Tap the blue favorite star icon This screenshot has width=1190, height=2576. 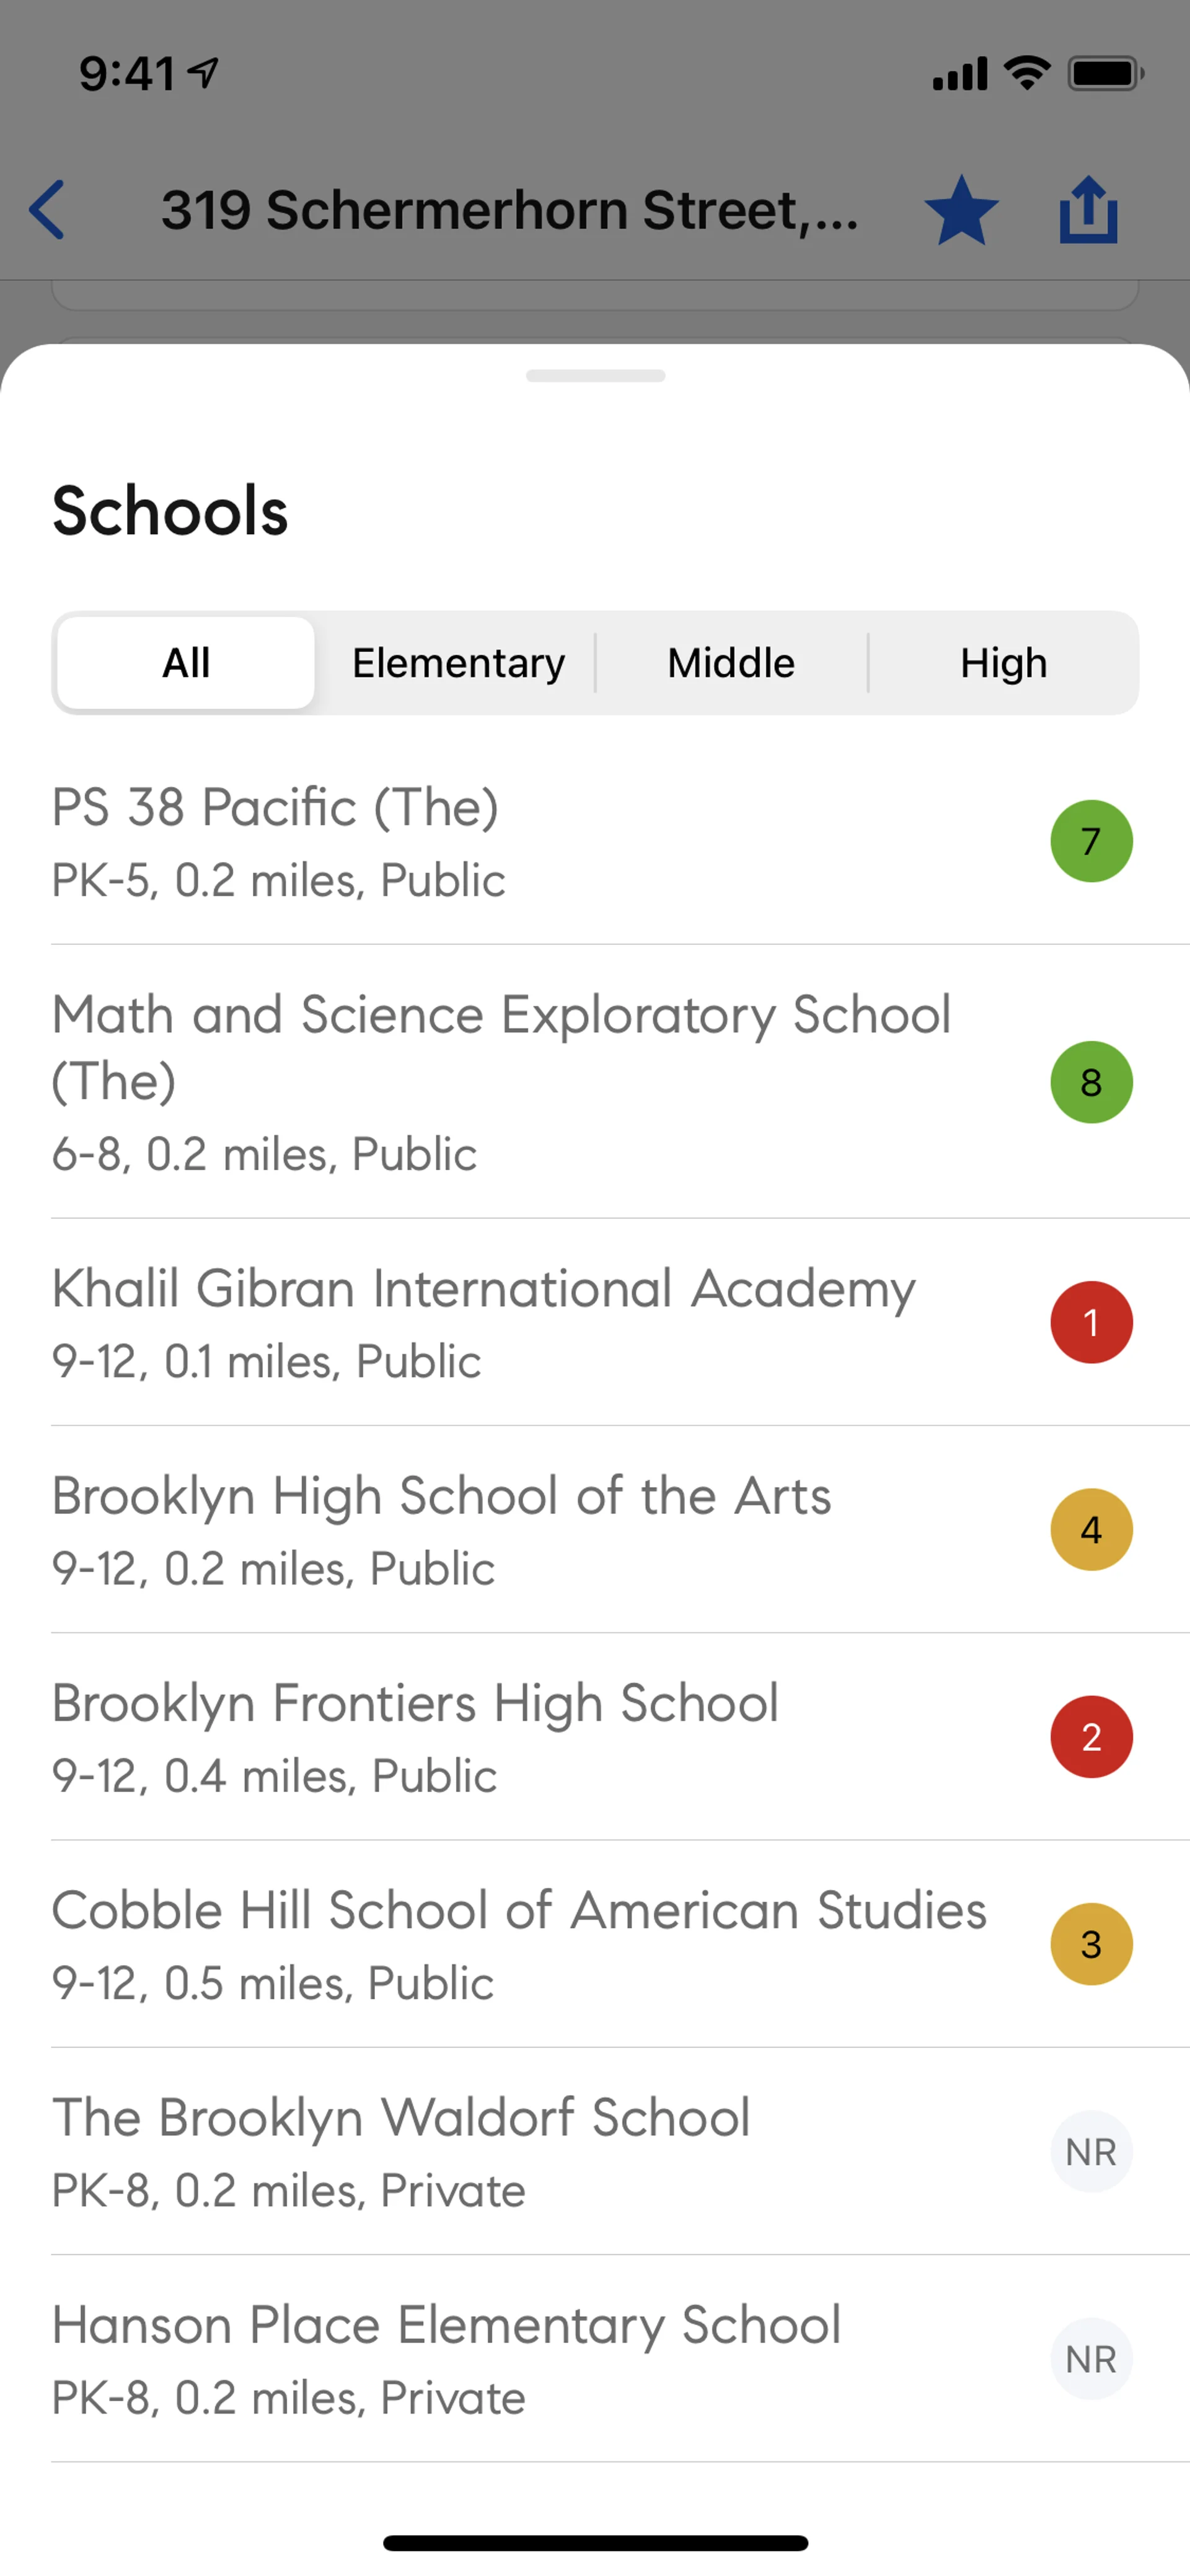click(961, 210)
